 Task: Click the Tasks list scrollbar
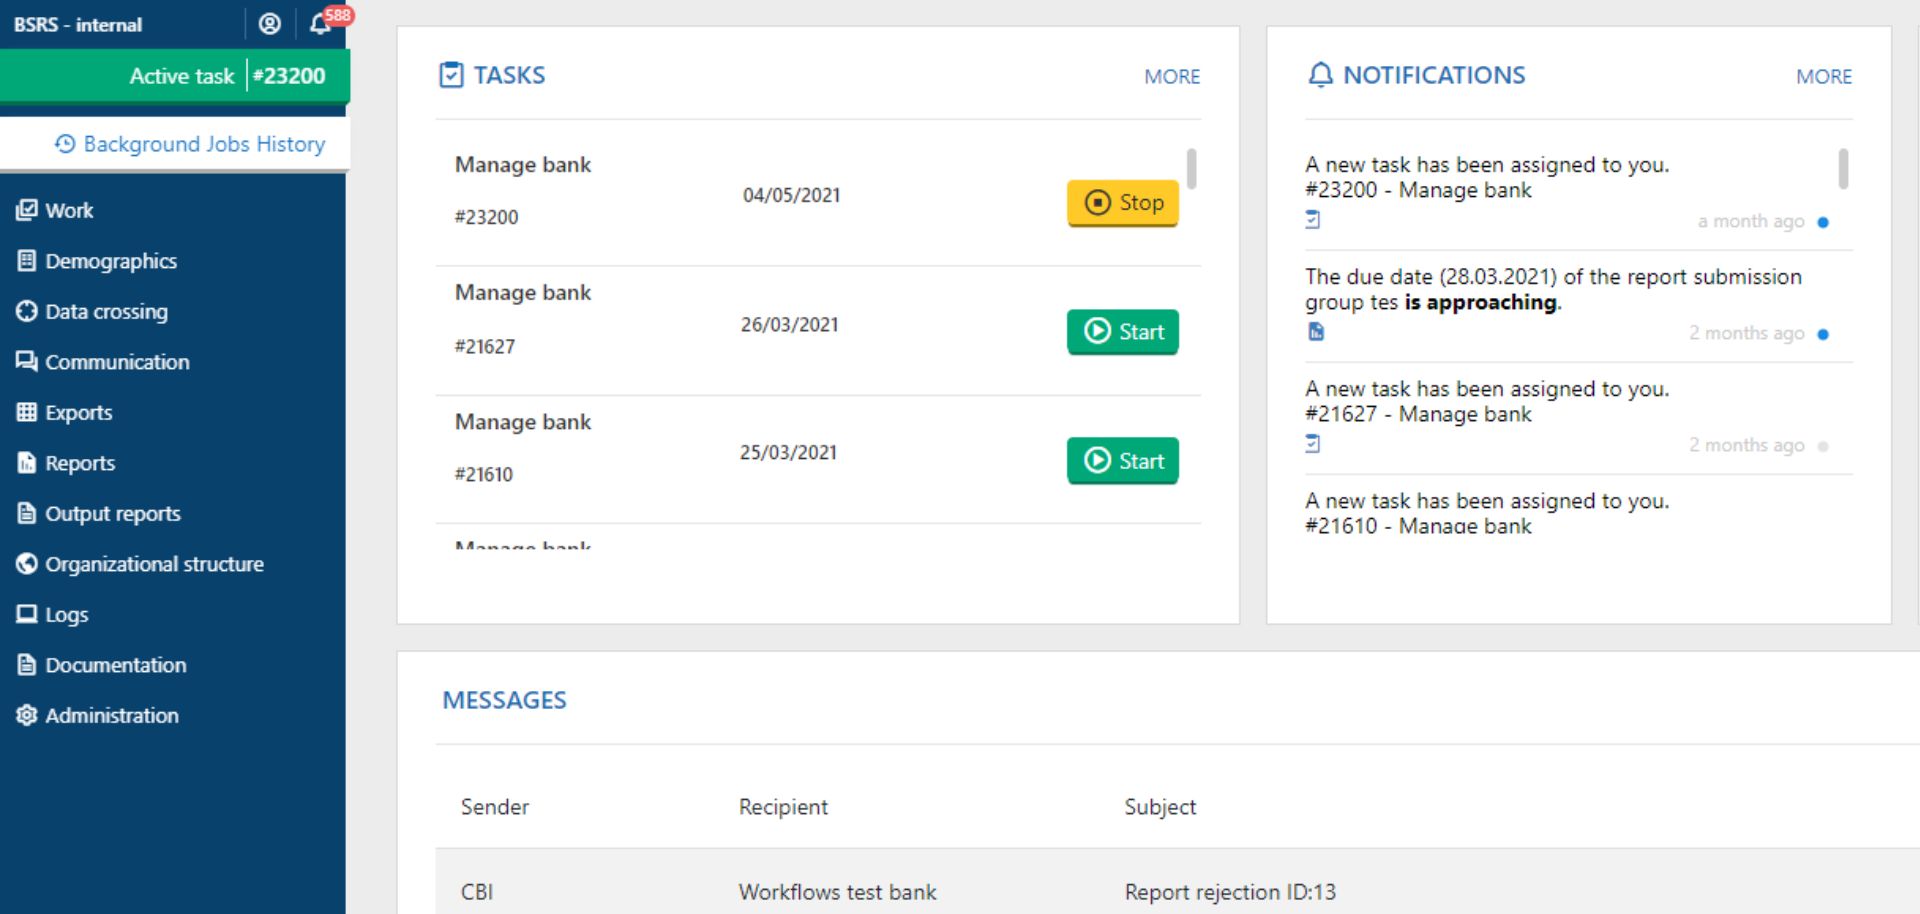coord(1191,169)
